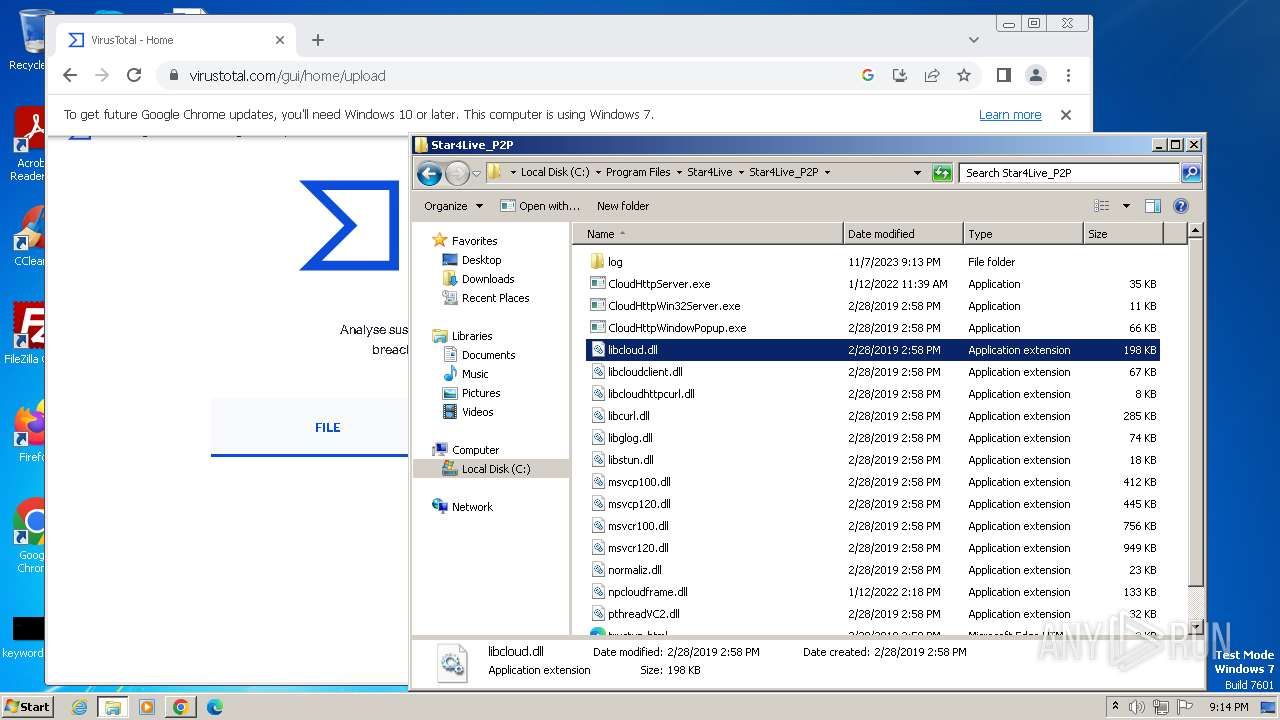1280x720 pixels.
Task: Open Organize menu in Explorer
Action: tap(453, 206)
